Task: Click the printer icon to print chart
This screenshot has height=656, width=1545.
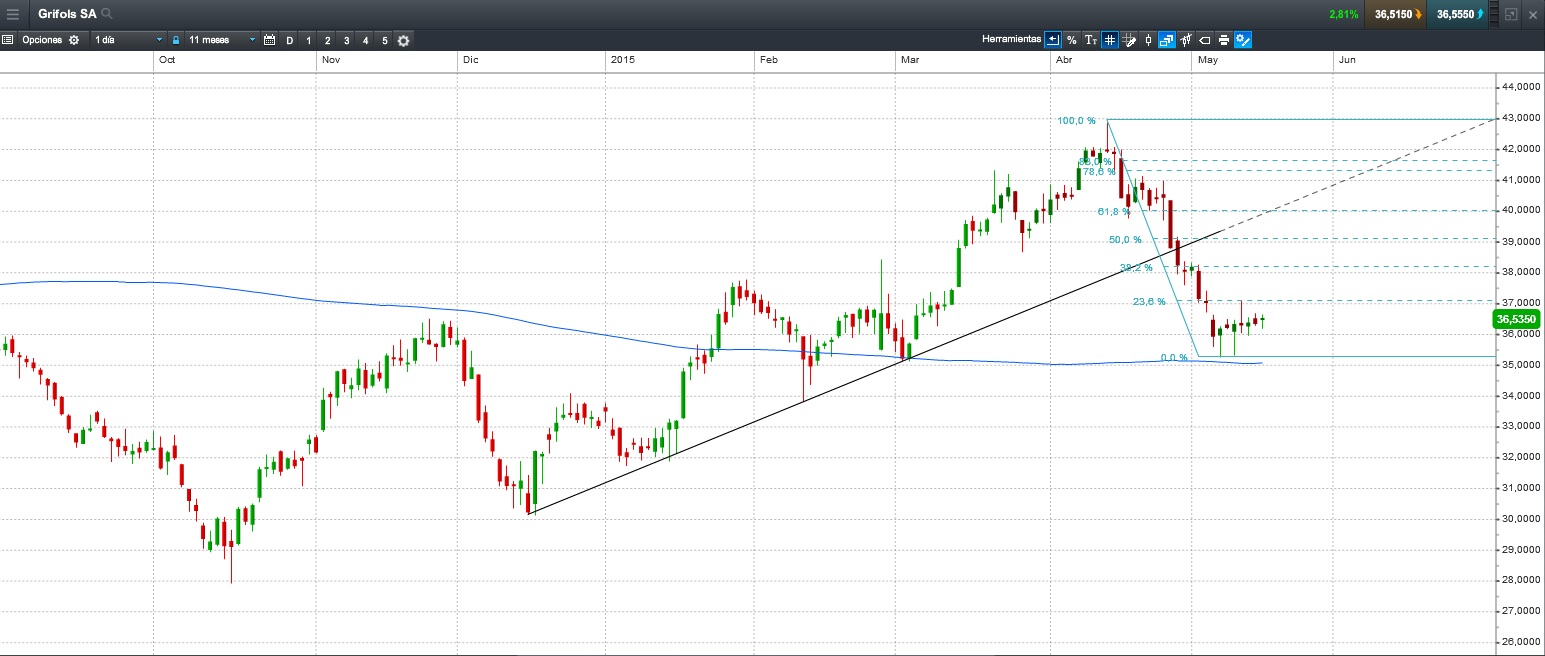Action: pos(1223,40)
